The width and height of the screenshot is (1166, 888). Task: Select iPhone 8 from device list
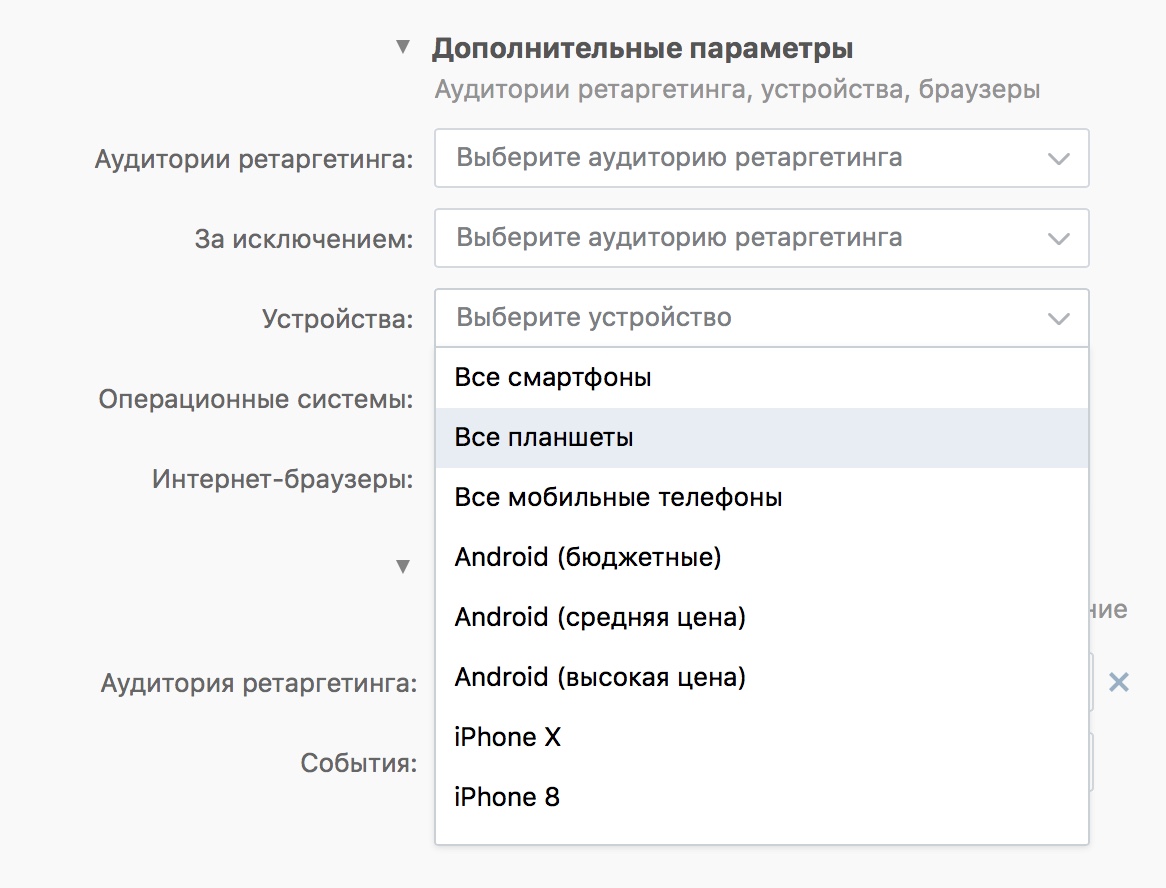coord(507,798)
